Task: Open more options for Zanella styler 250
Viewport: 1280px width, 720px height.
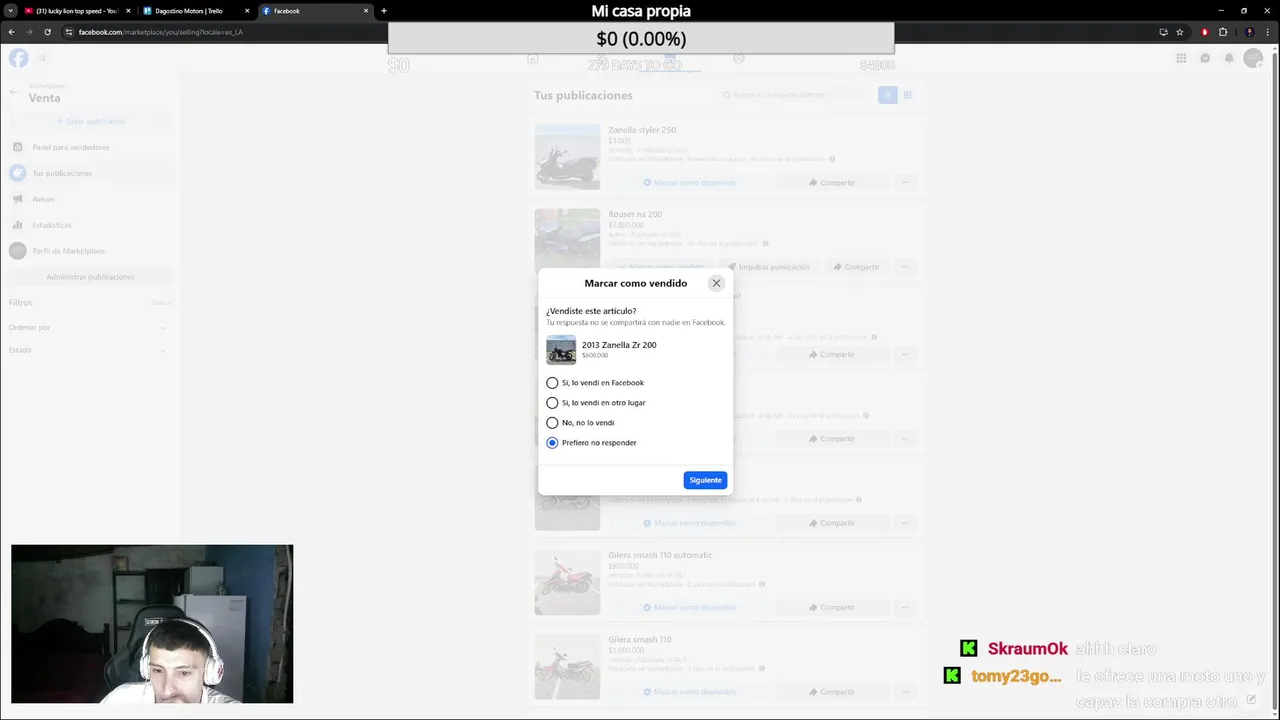Action: [x=905, y=183]
